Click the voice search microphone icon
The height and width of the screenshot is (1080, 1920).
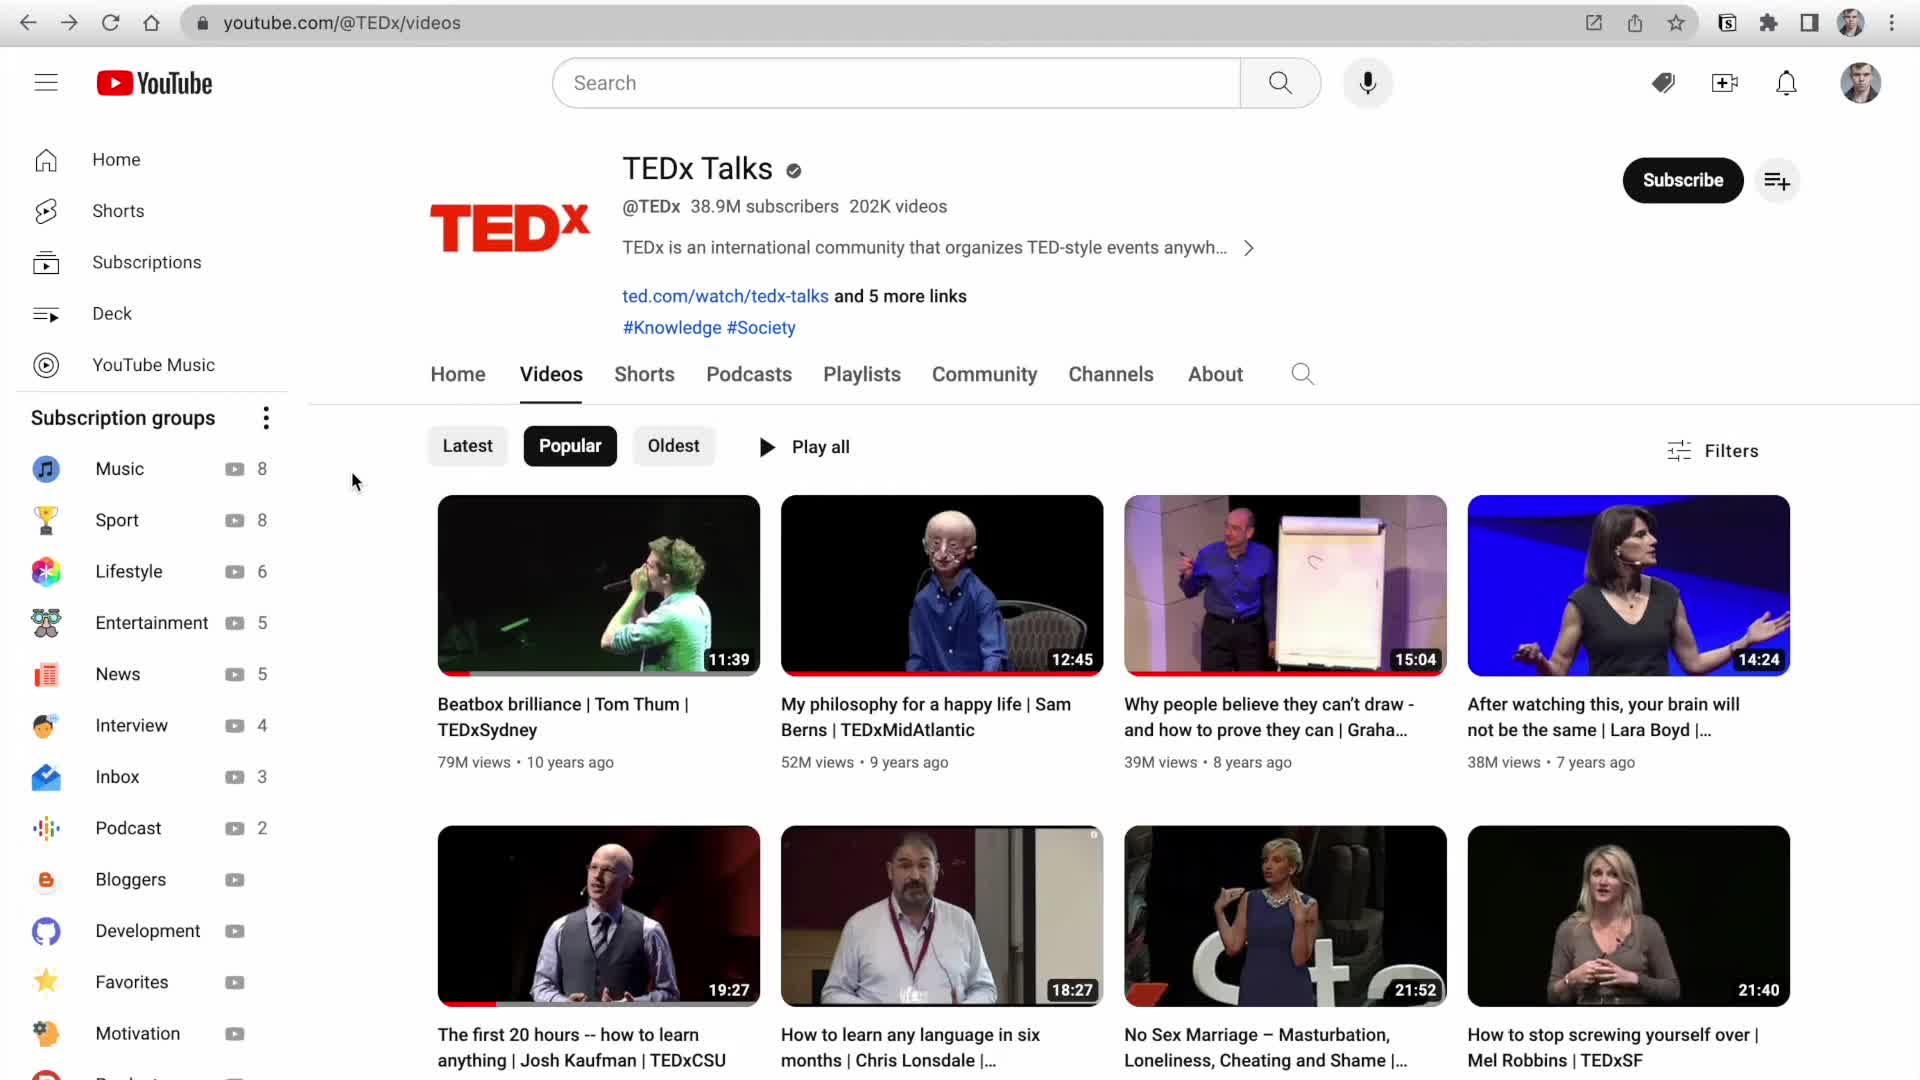coord(1367,83)
